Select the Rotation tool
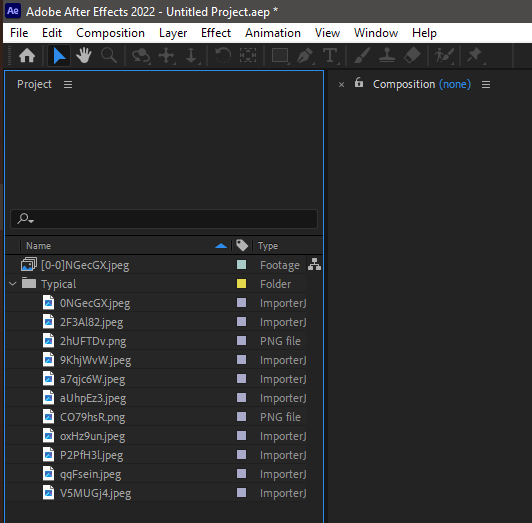 (223, 55)
